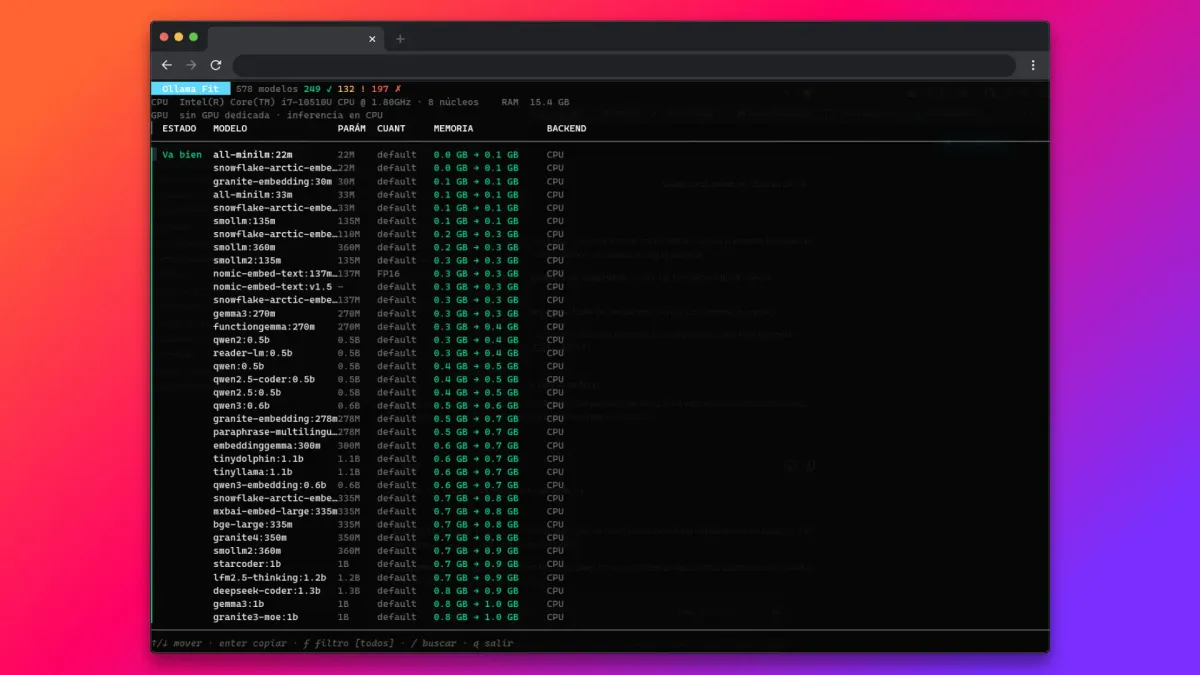1200x675 pixels.
Task: Go back using the browser back arrow
Action: point(167,65)
